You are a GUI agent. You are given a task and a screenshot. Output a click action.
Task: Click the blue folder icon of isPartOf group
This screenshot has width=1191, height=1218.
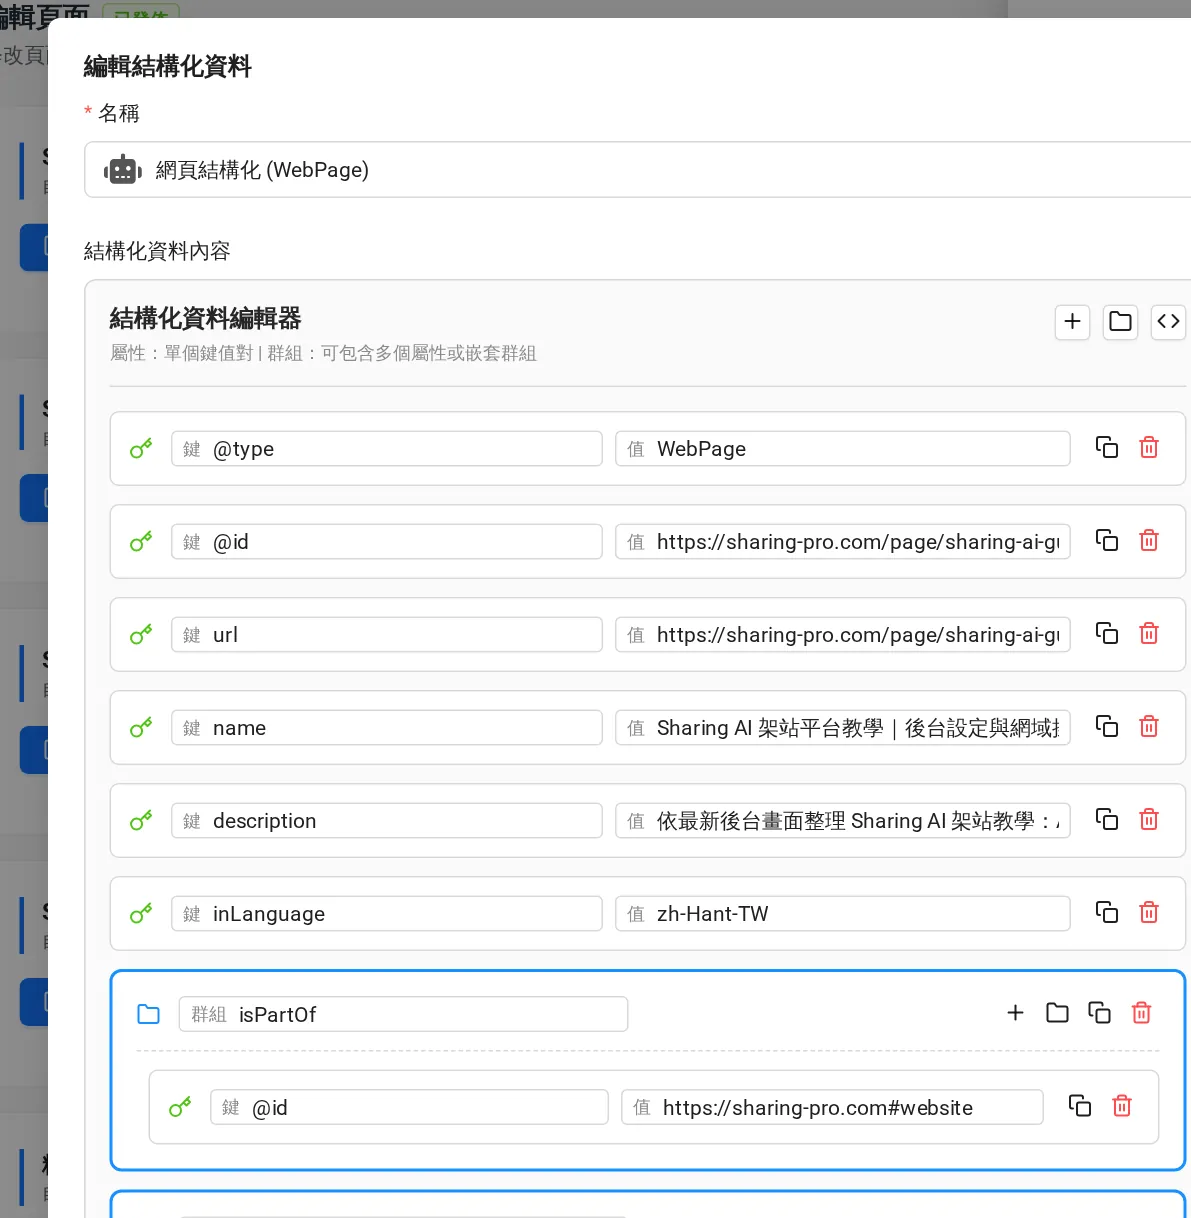click(x=149, y=1014)
